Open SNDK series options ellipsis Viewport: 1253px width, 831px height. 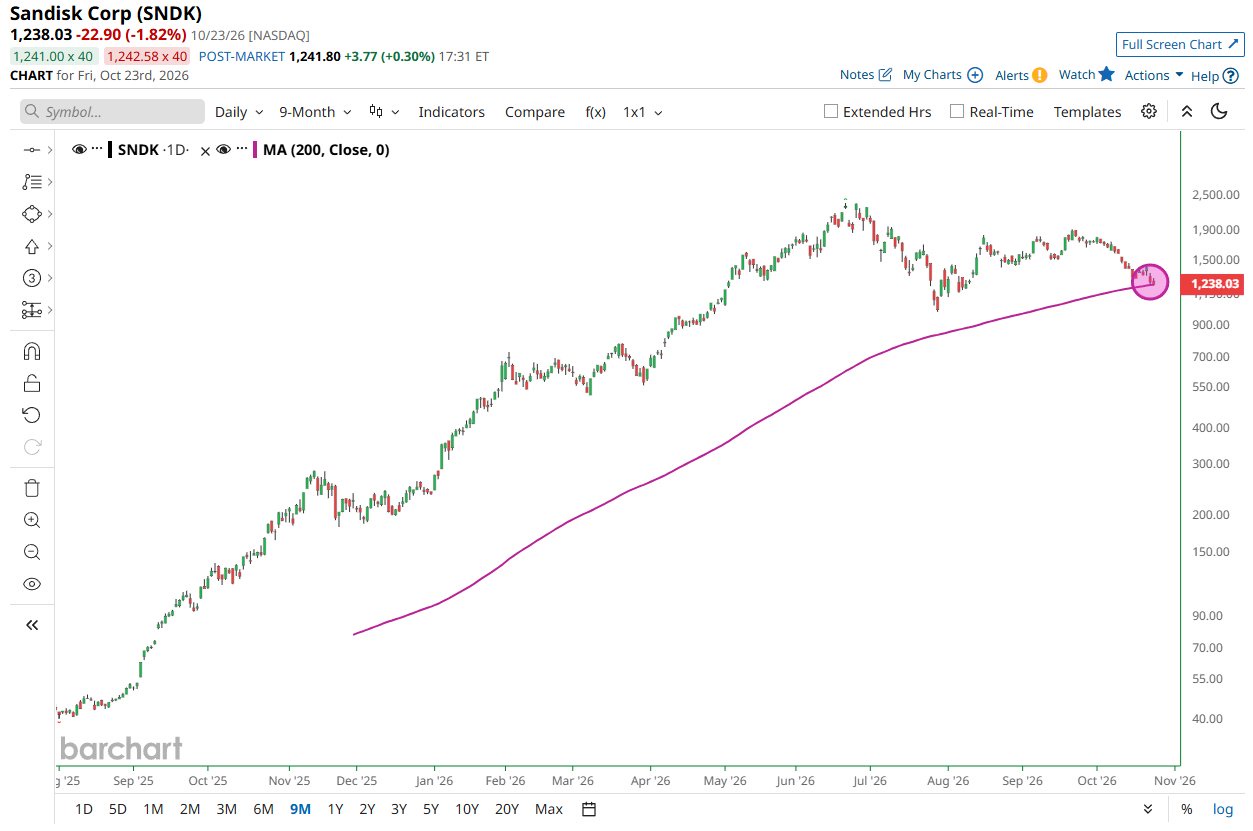point(97,149)
